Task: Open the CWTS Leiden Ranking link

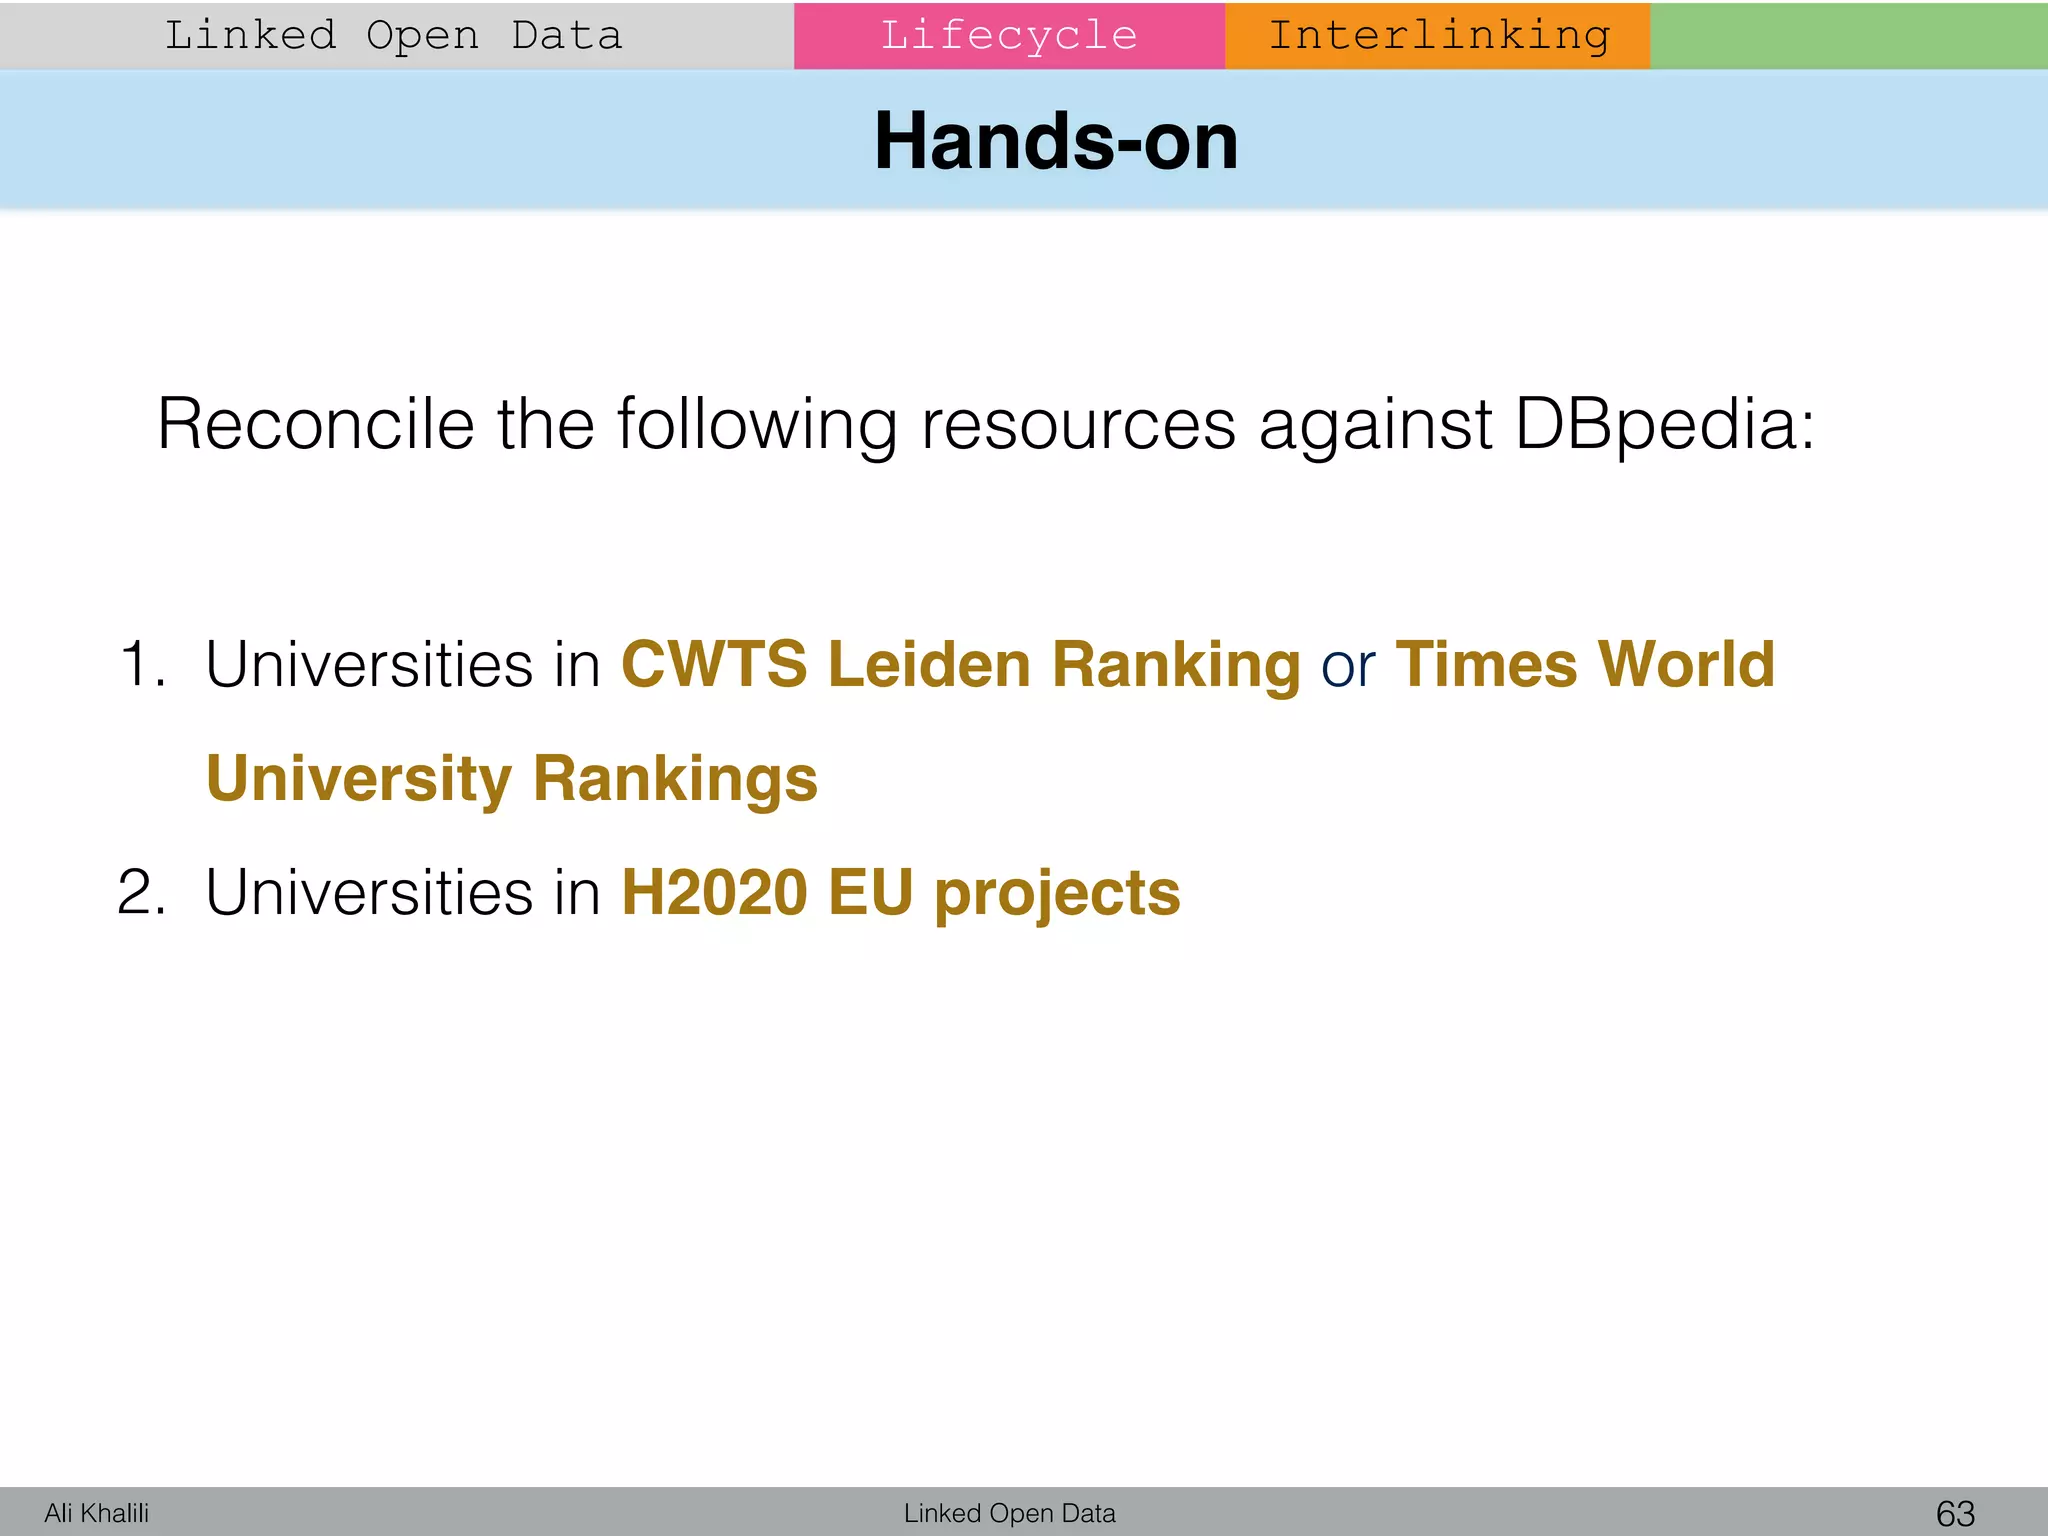Action: [960, 665]
